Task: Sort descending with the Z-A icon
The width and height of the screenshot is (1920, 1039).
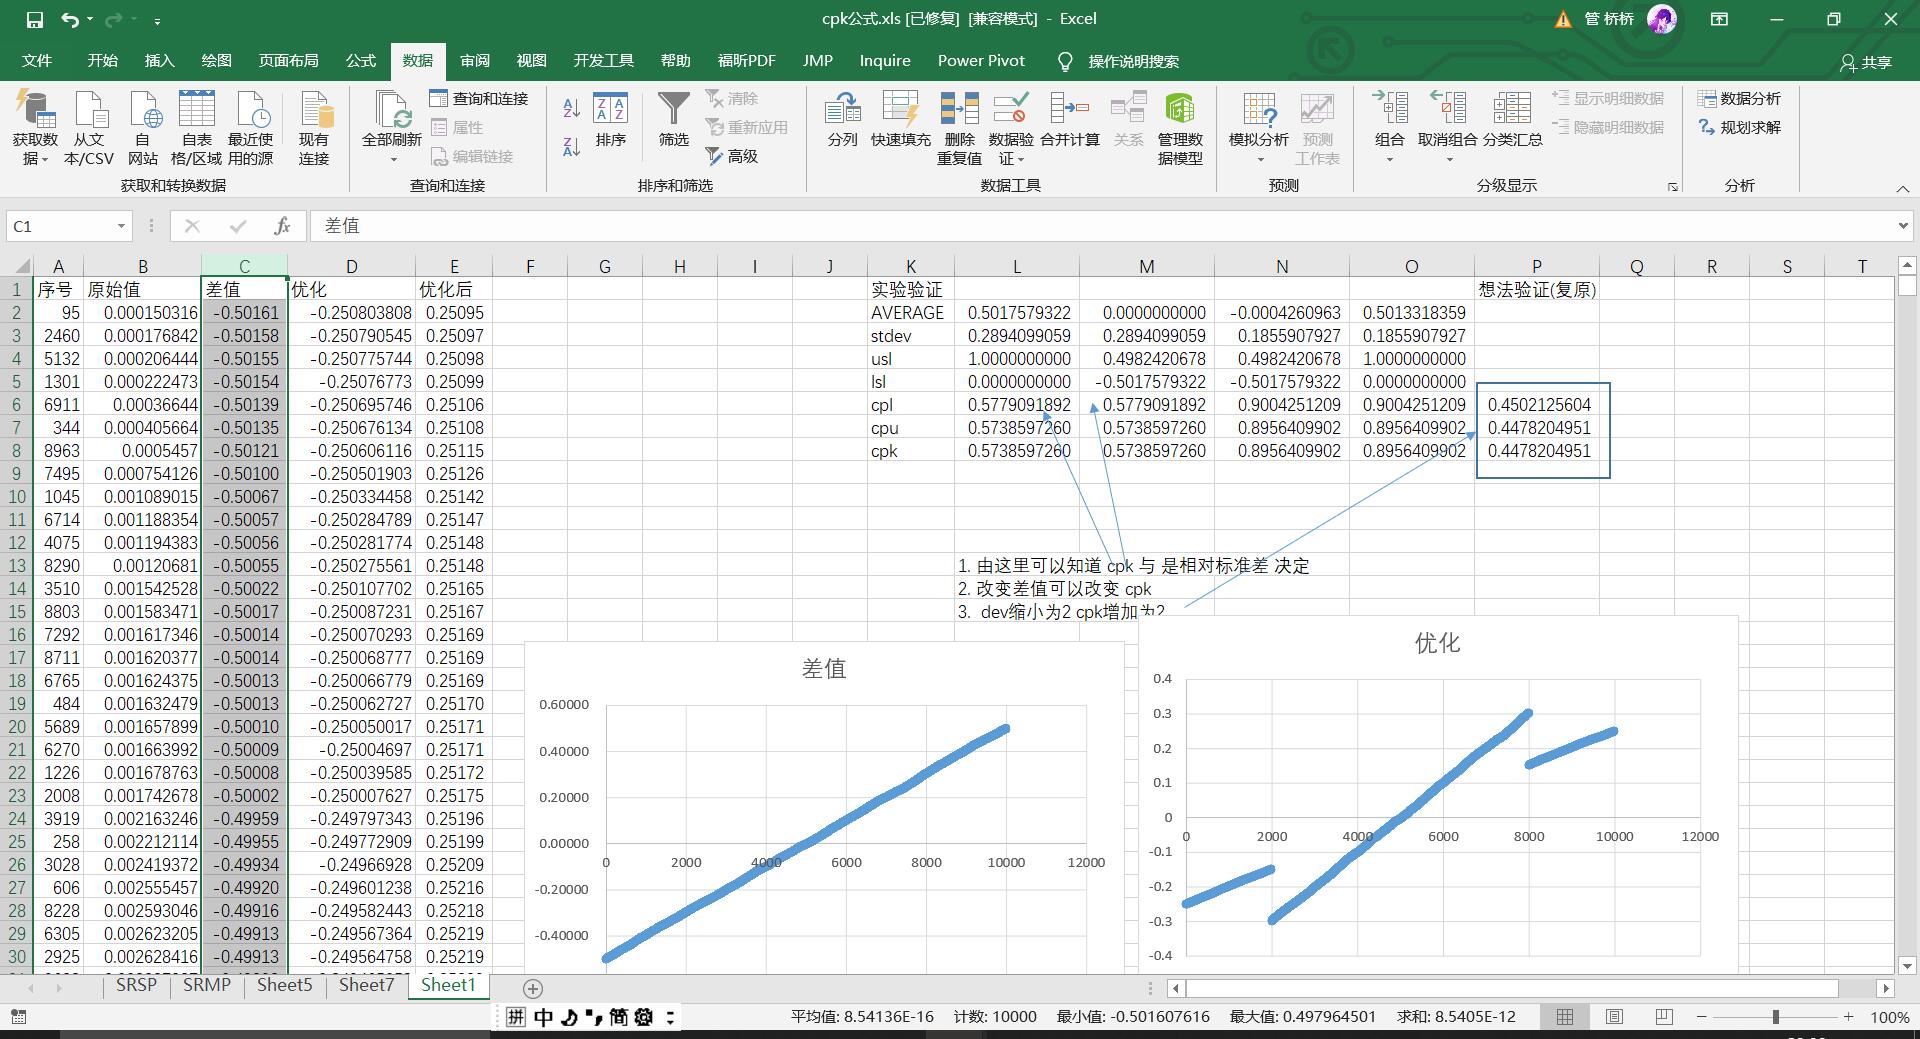Action: click(572, 146)
